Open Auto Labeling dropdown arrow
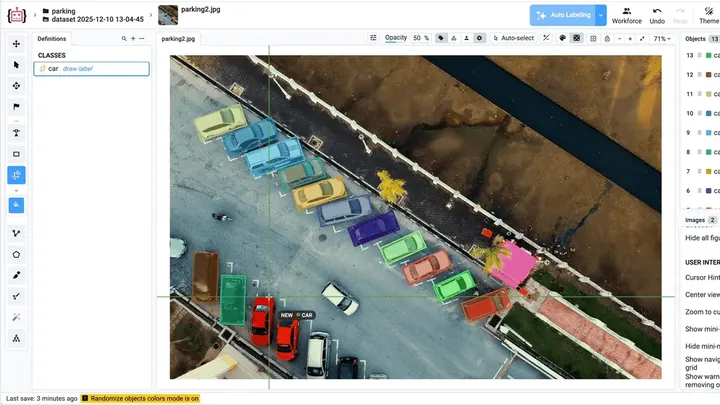Viewport: 720px width, 405px height. click(x=601, y=15)
